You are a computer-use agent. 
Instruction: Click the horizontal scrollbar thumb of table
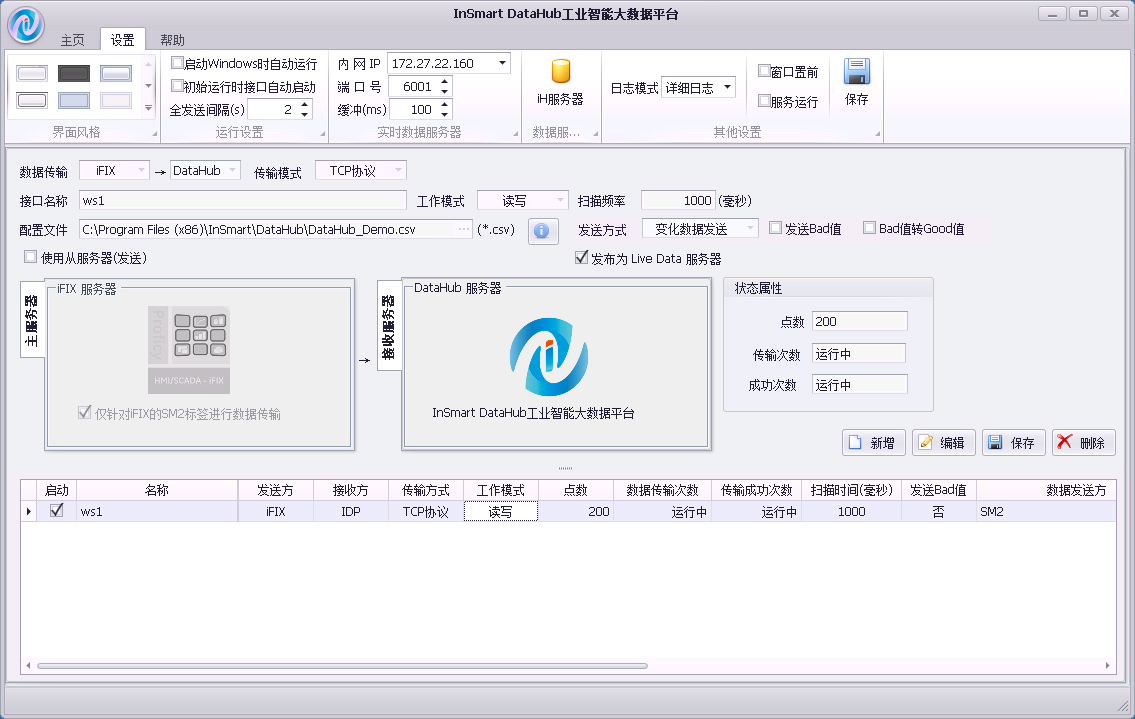342,665
